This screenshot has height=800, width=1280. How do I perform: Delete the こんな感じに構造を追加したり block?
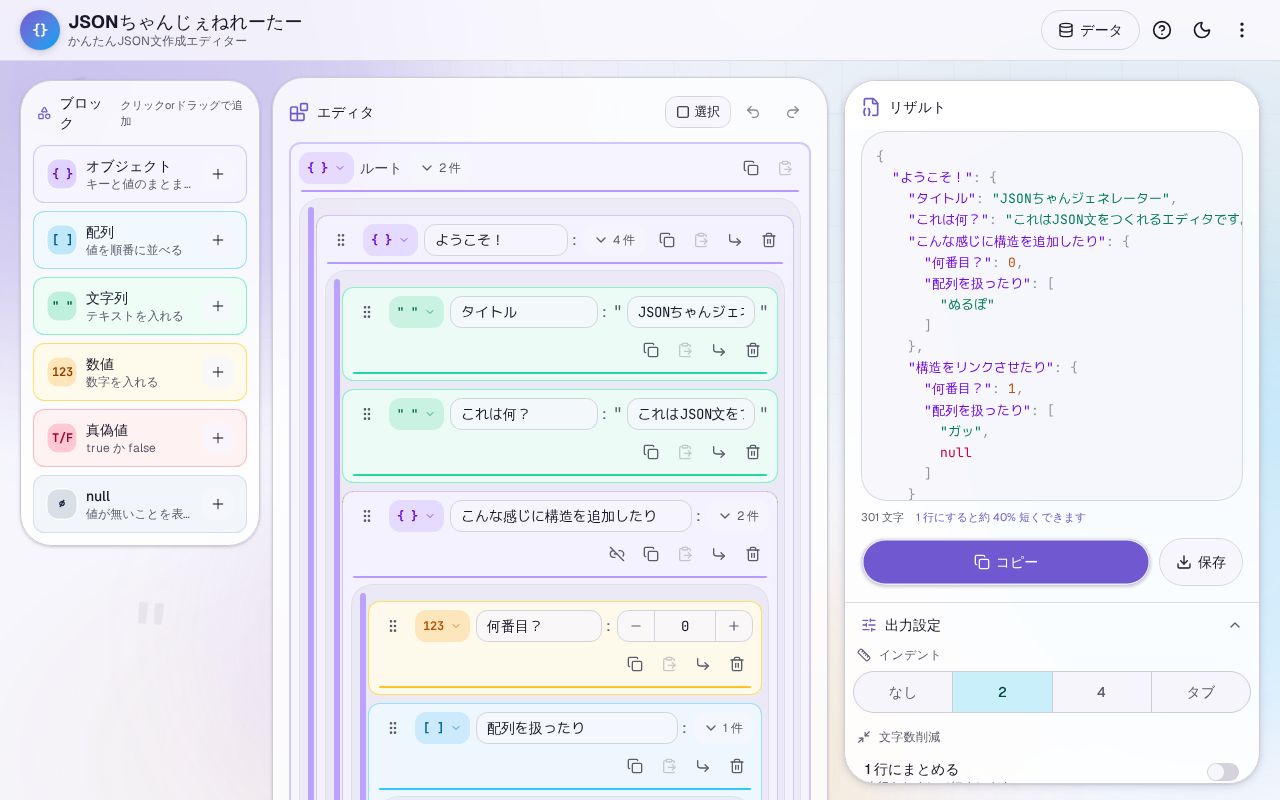753,554
